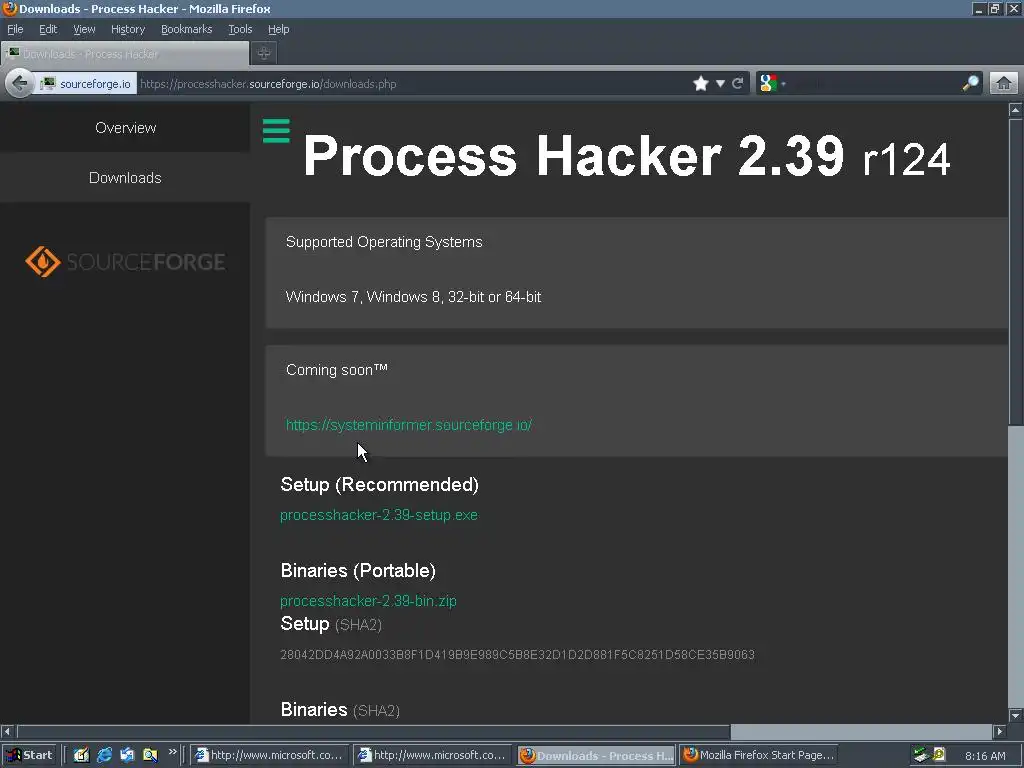Go to Overview in the sidebar

tap(125, 128)
